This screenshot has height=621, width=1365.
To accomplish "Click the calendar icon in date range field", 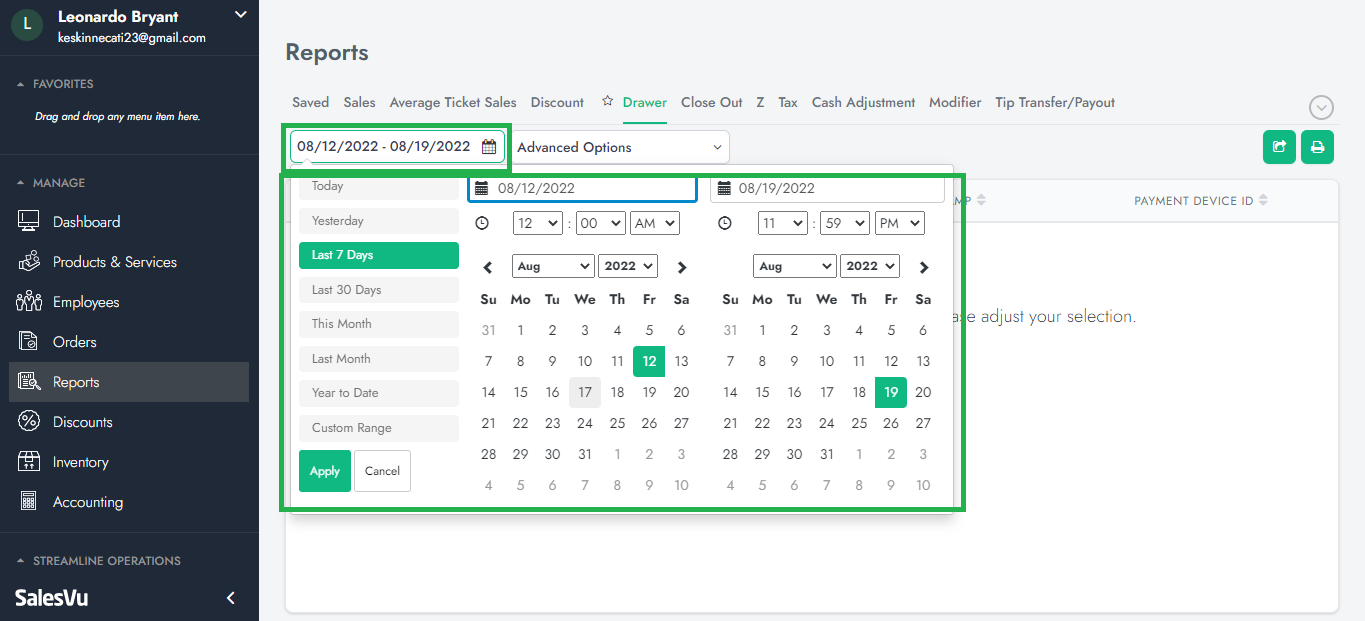I will (489, 147).
